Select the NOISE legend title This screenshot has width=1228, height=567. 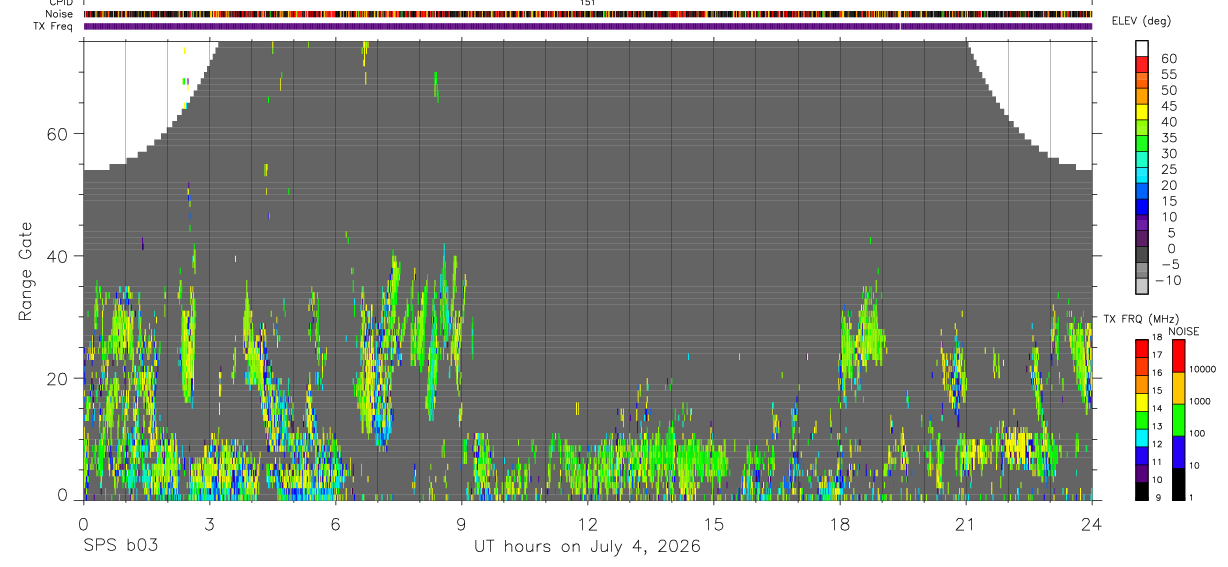point(1183,332)
